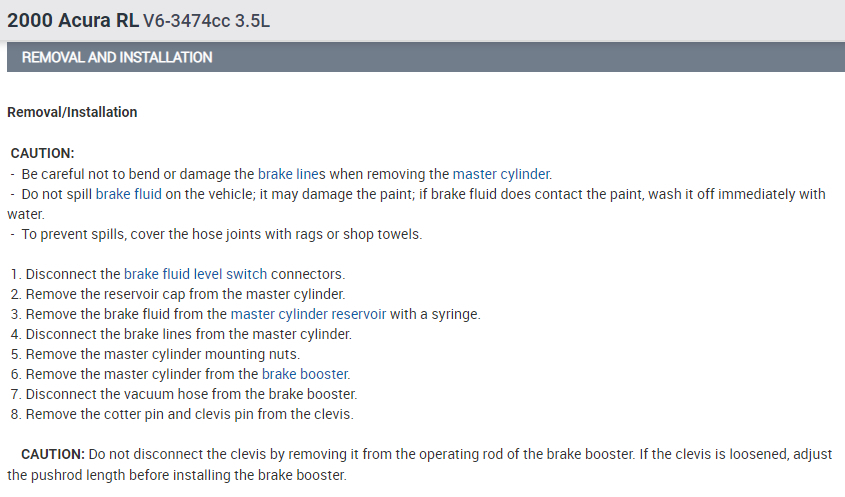Image resolution: width=845 pixels, height=497 pixels.
Task: Open the 'brake booster' link in step 6
Action: pos(305,374)
